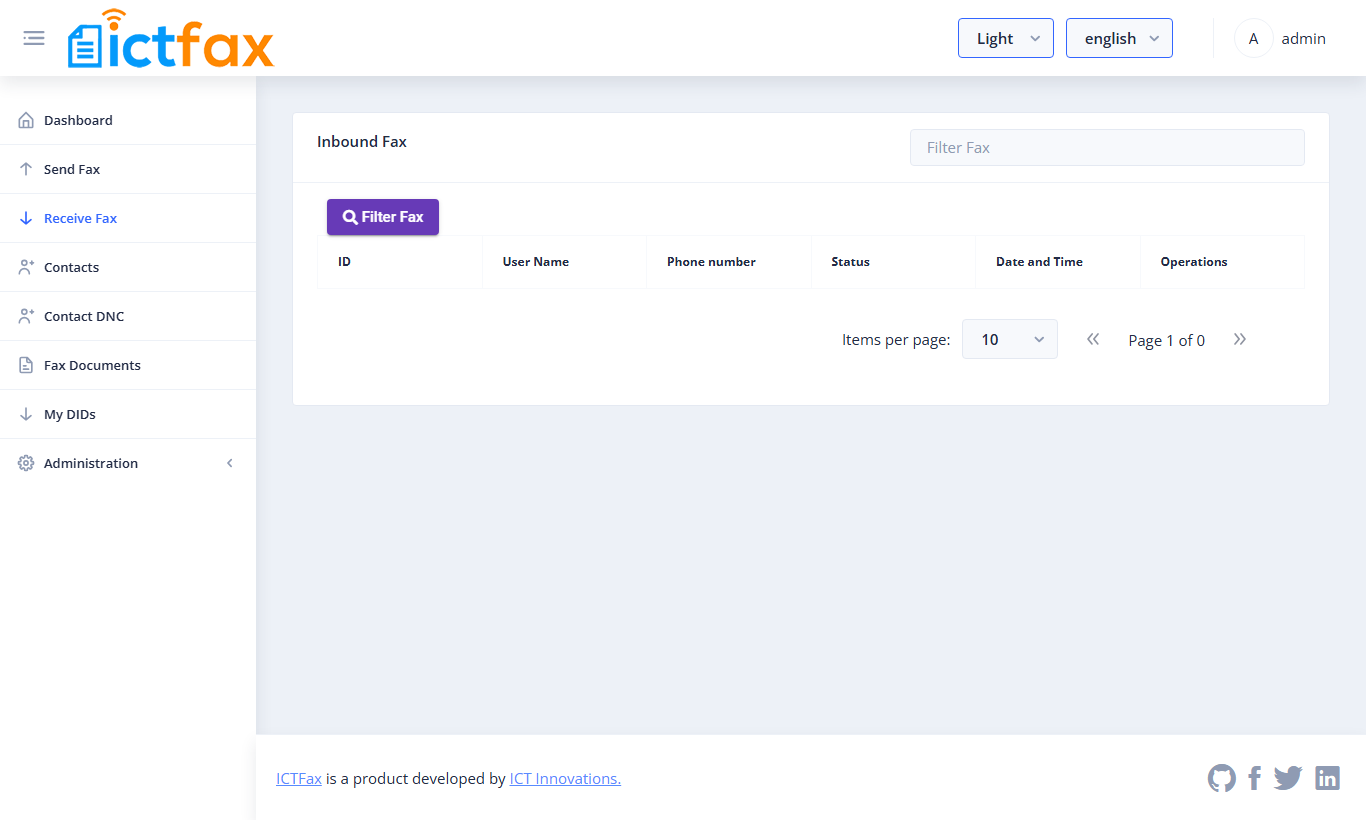
Task: Open Contact DNC in the sidebar
Action: [x=128, y=316]
